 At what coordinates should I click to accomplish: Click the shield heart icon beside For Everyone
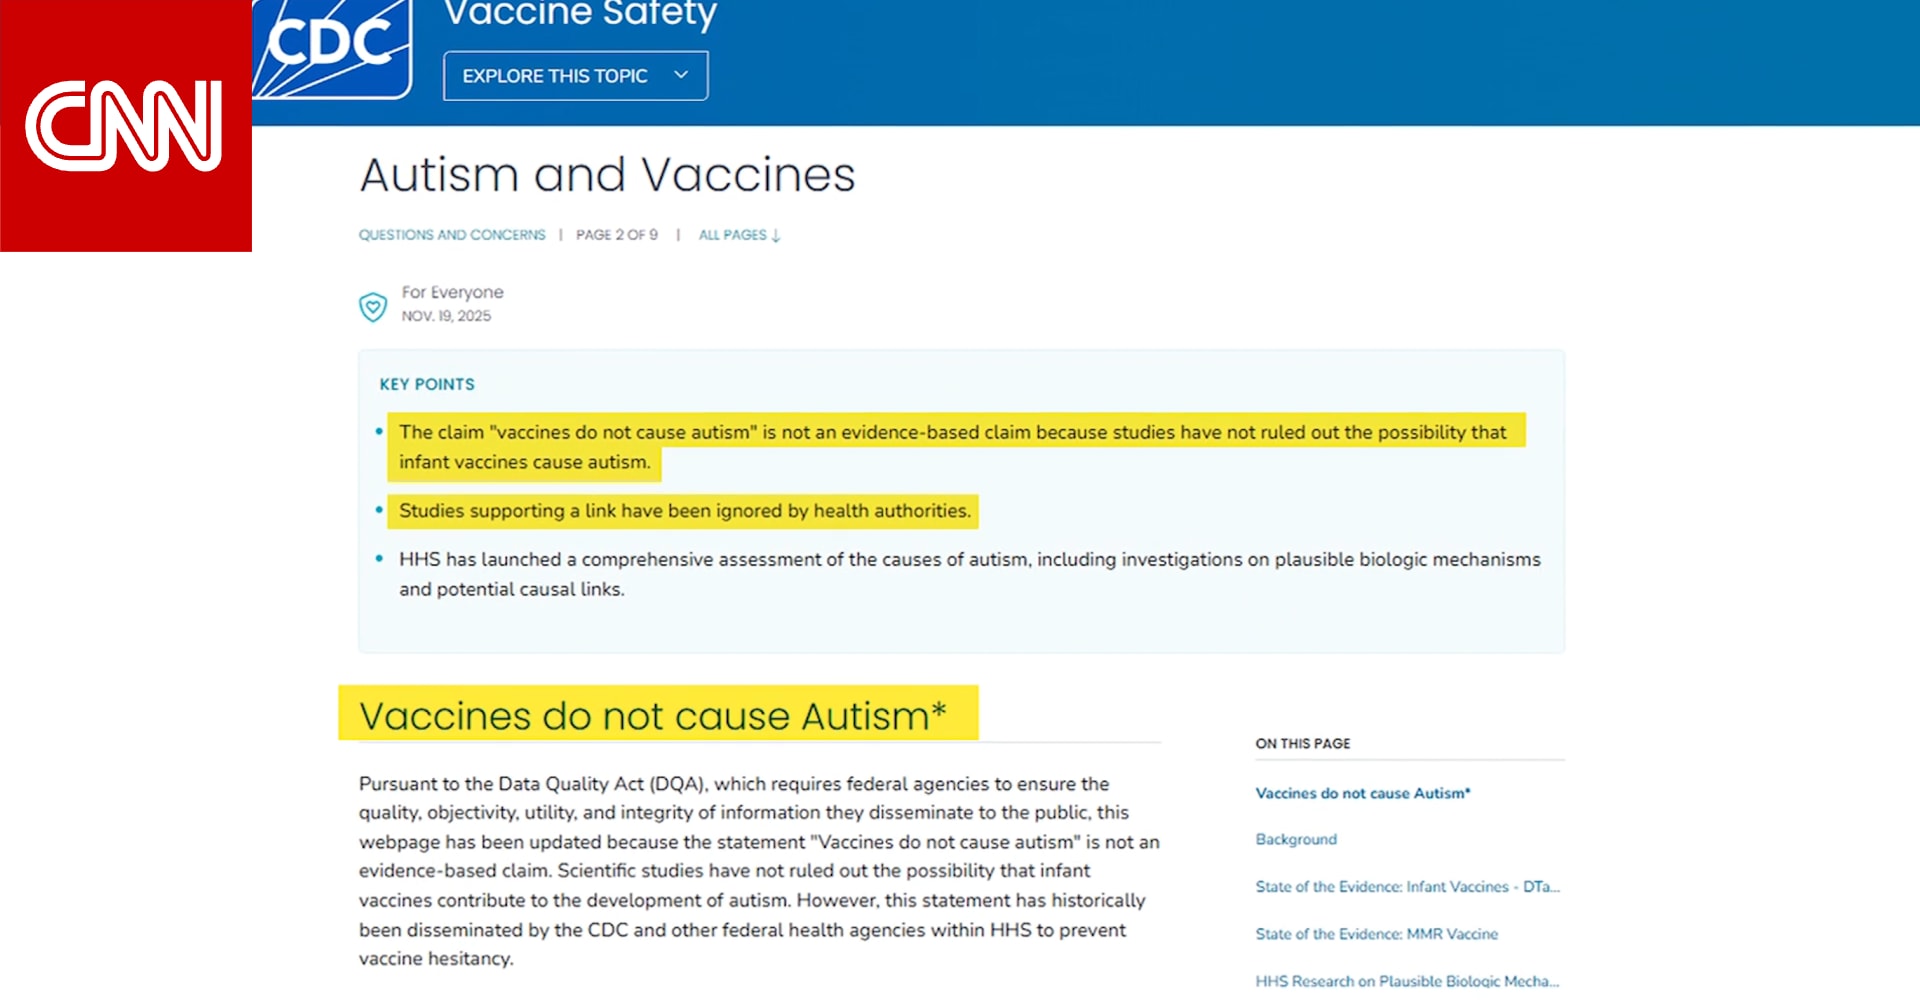pos(373,306)
